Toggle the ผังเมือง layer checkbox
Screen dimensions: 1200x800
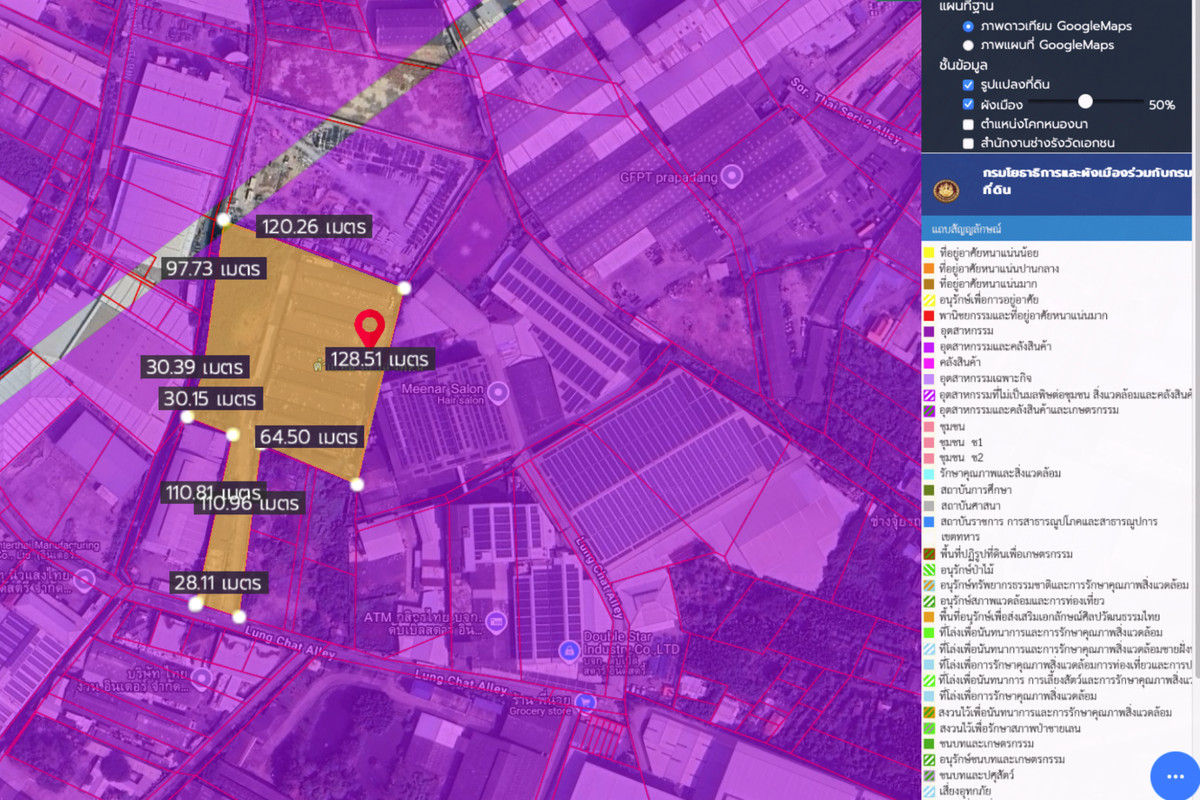pos(968,104)
